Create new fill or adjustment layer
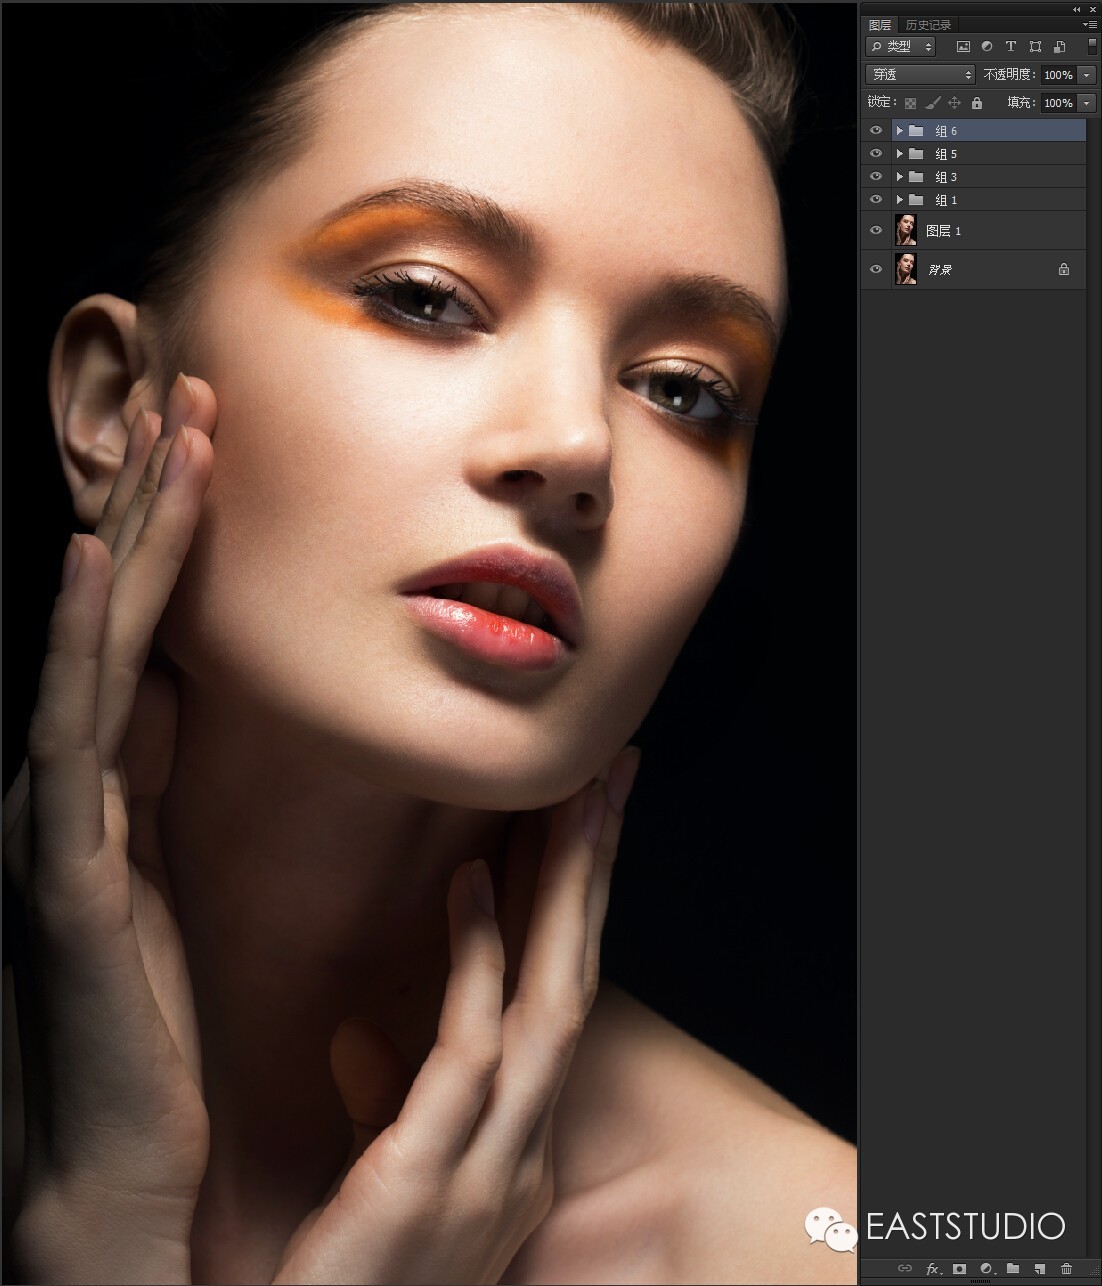 pyautogui.click(x=986, y=1268)
